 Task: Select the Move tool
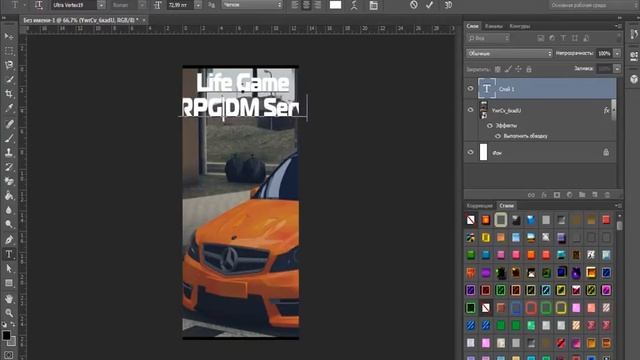[9, 36]
